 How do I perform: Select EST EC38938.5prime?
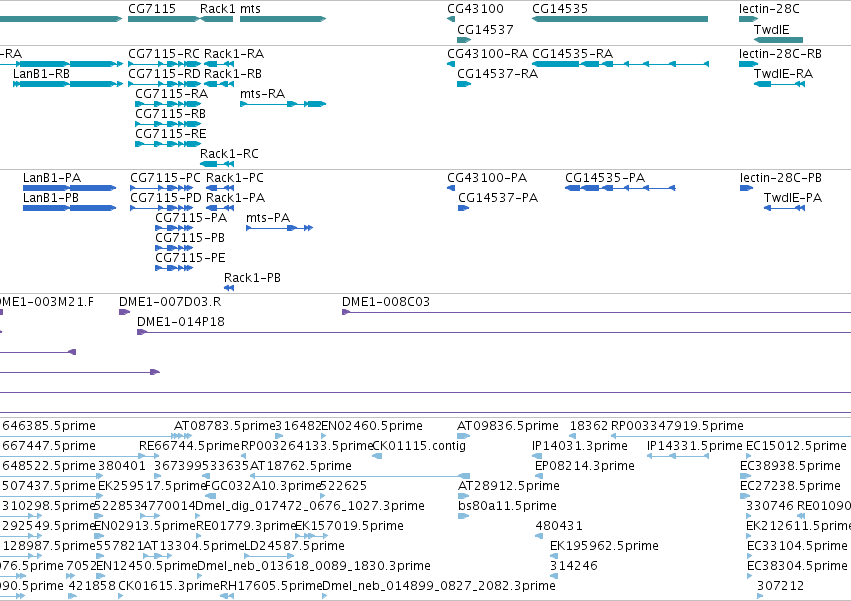(x=790, y=466)
